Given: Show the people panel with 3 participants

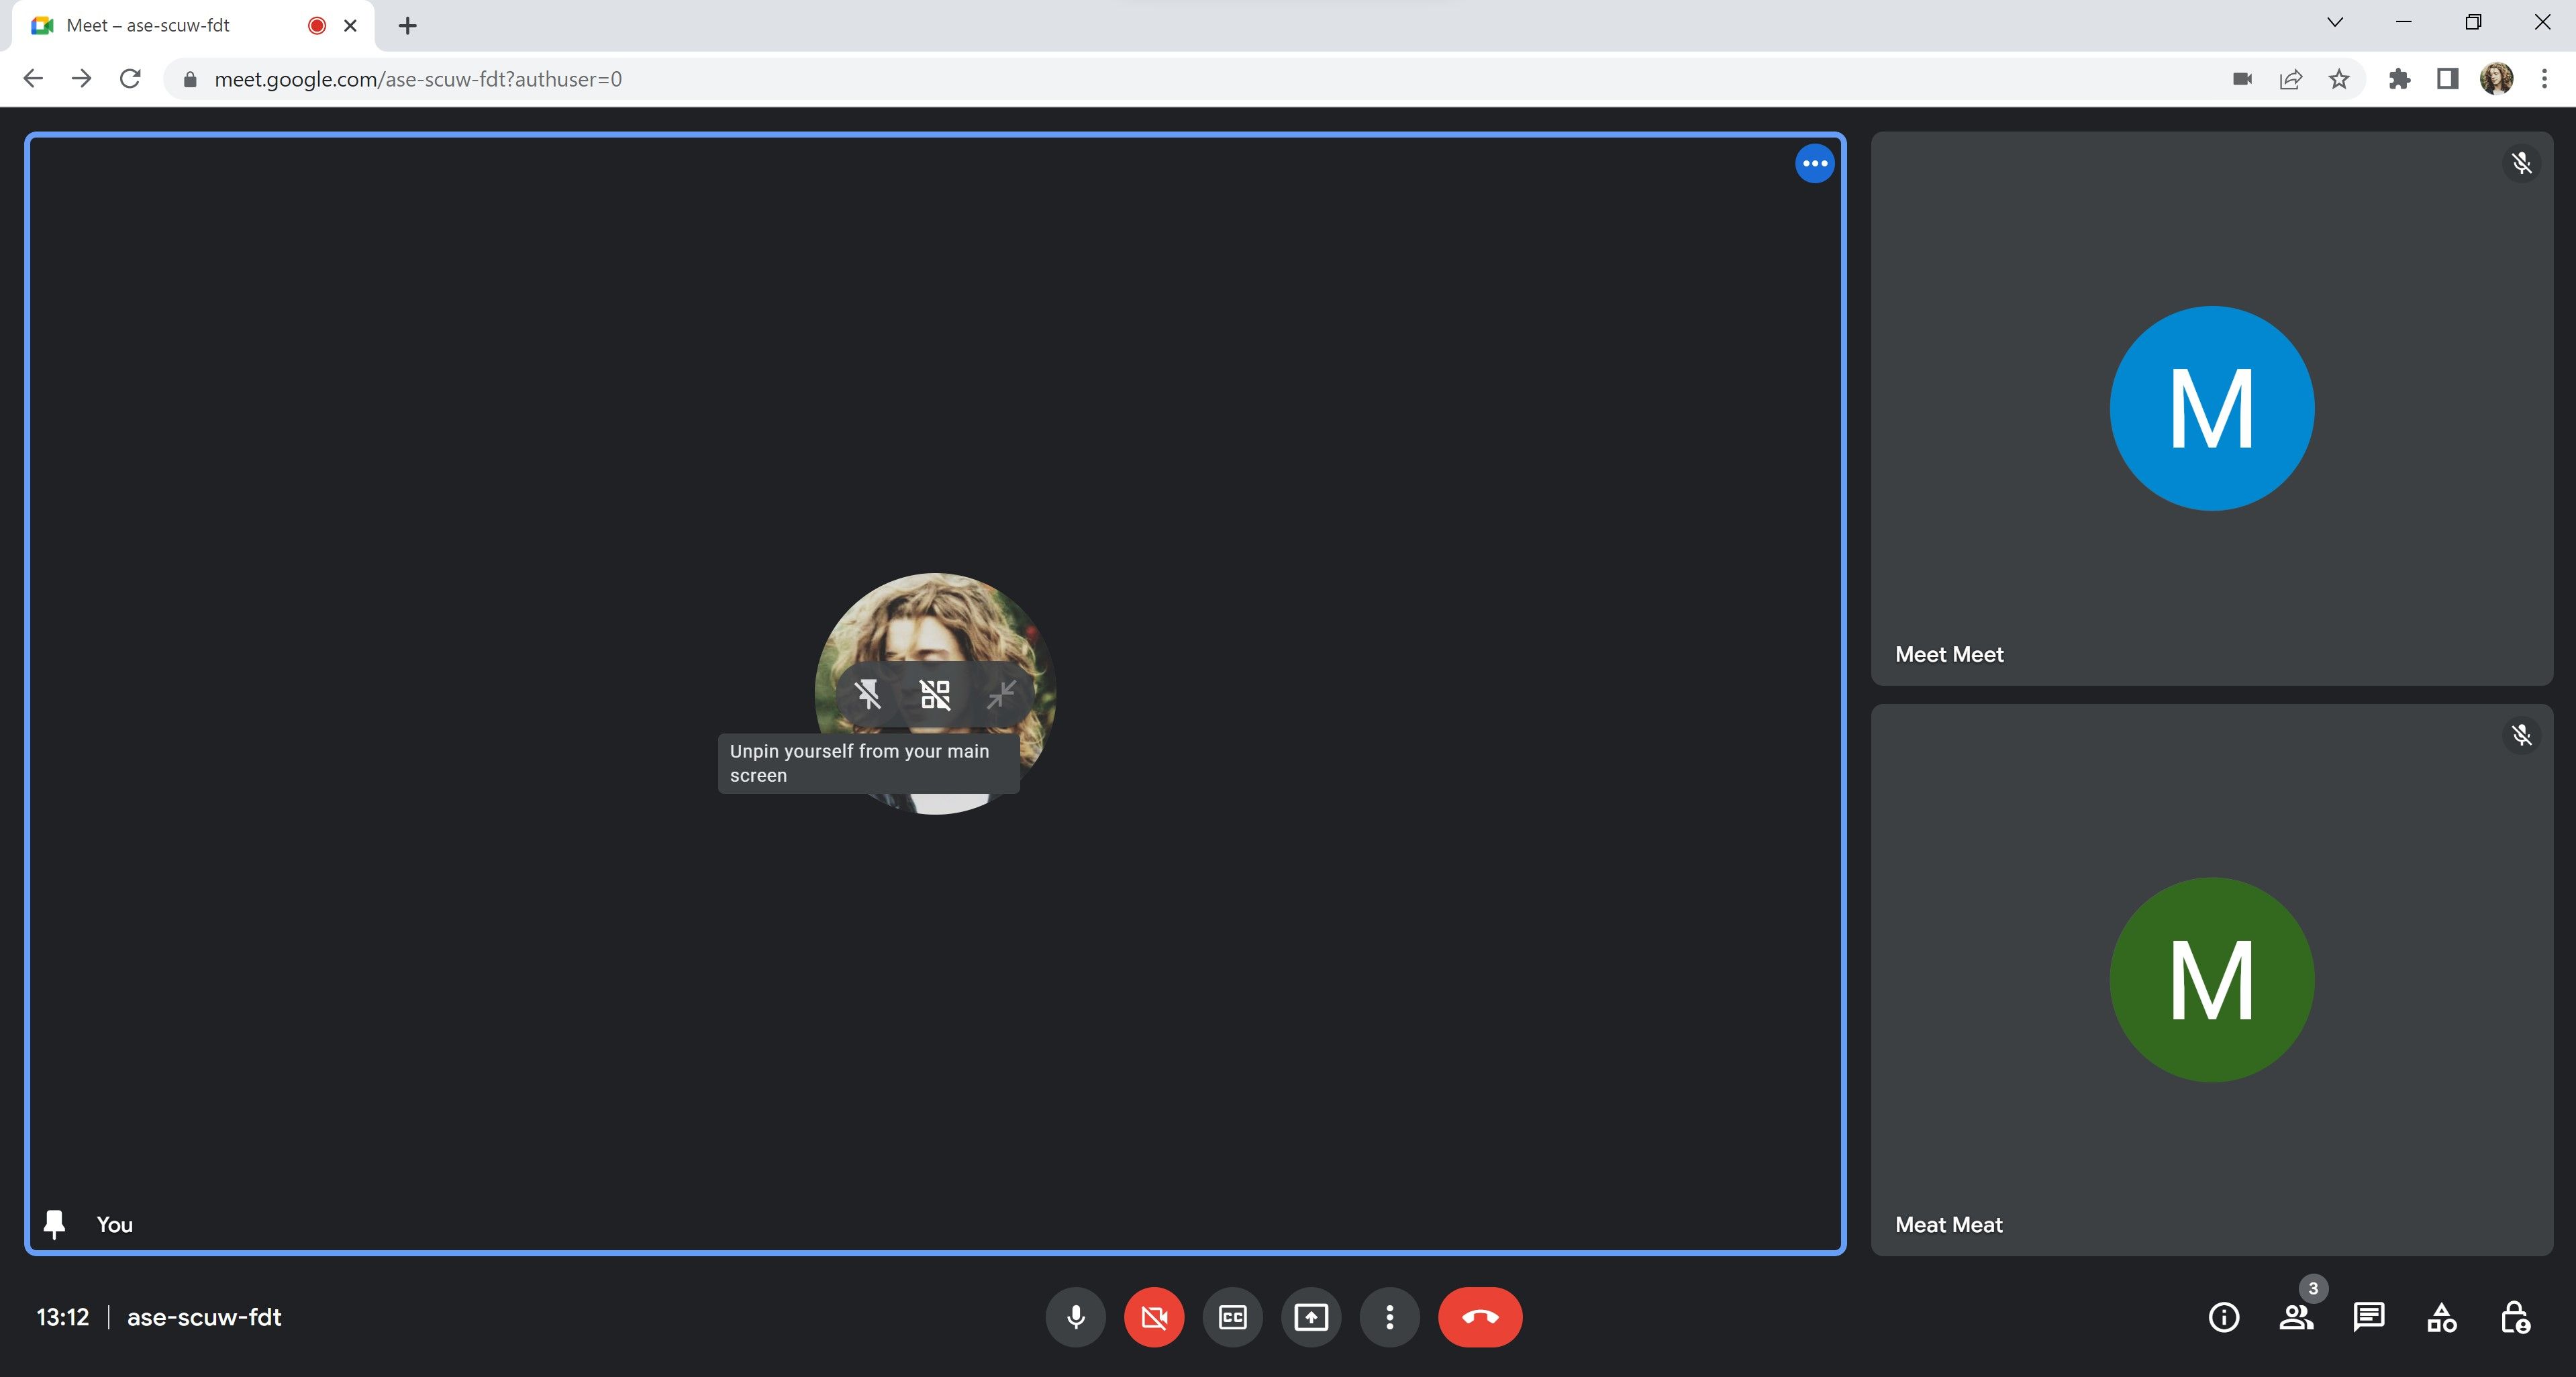Looking at the screenshot, I should click(x=2295, y=1317).
